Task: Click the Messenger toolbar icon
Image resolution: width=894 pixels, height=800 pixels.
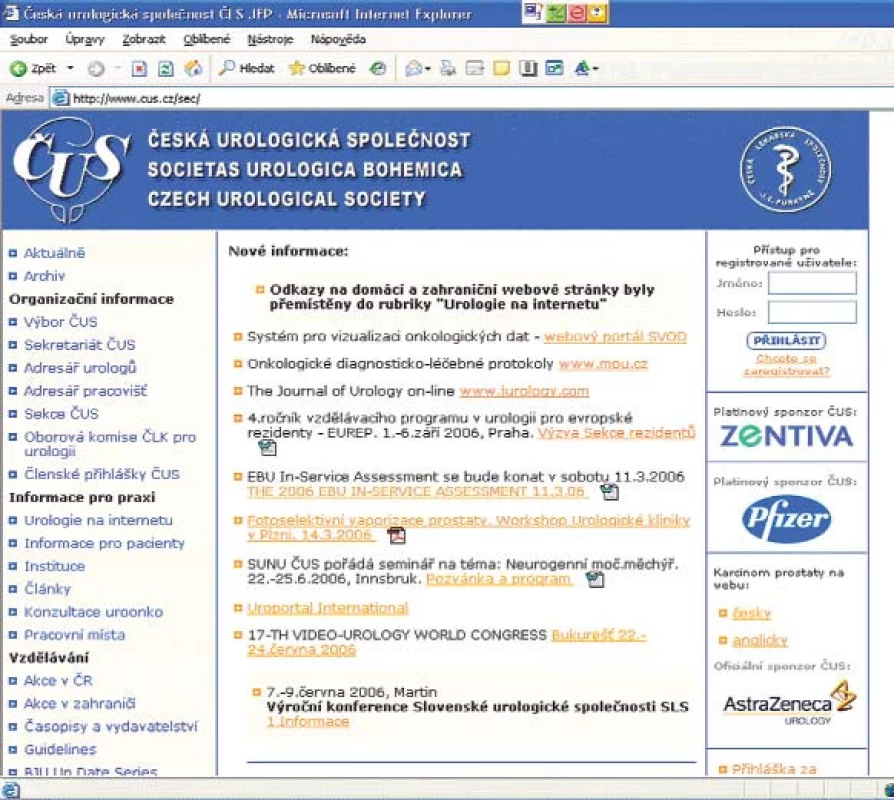Action: tap(554, 68)
